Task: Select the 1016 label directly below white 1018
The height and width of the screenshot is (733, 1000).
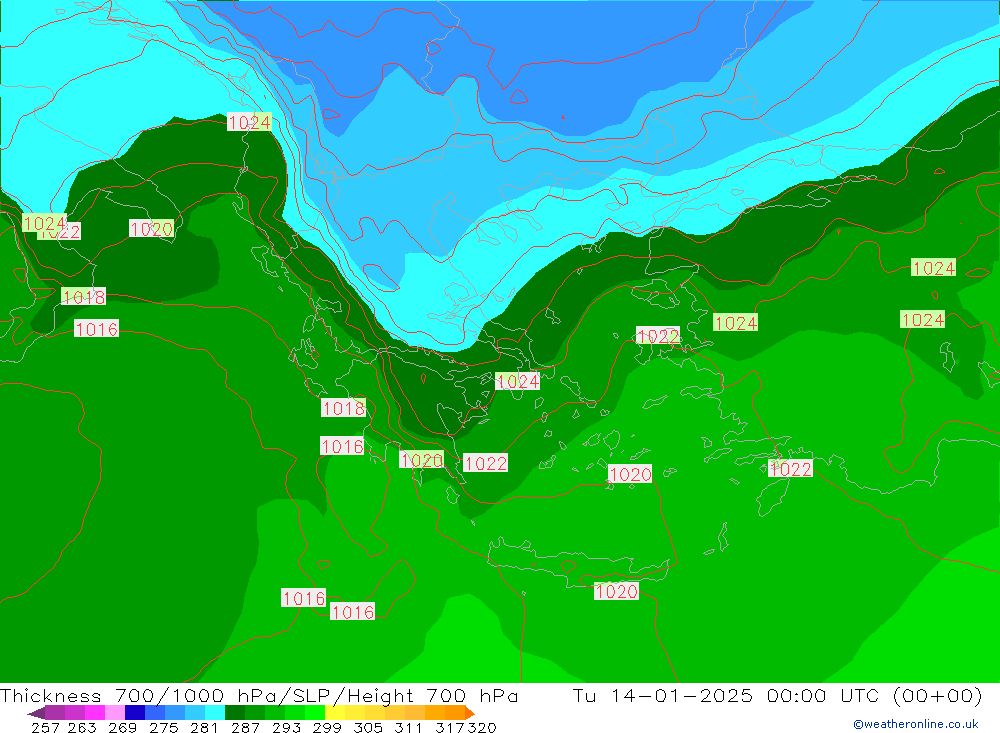Action: (x=342, y=446)
